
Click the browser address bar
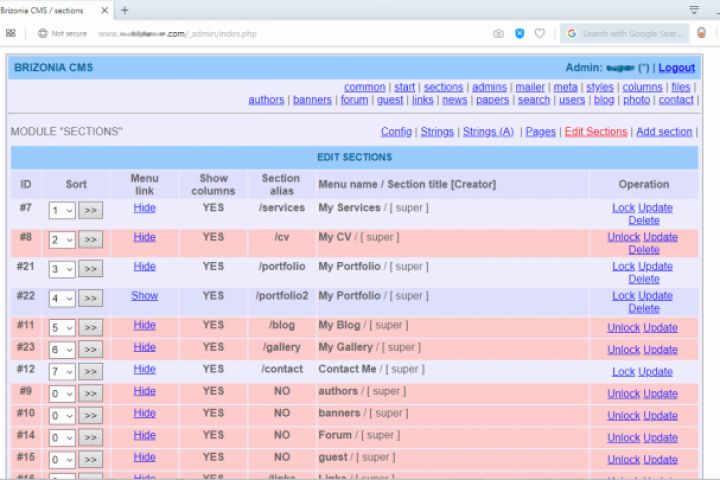point(177,34)
